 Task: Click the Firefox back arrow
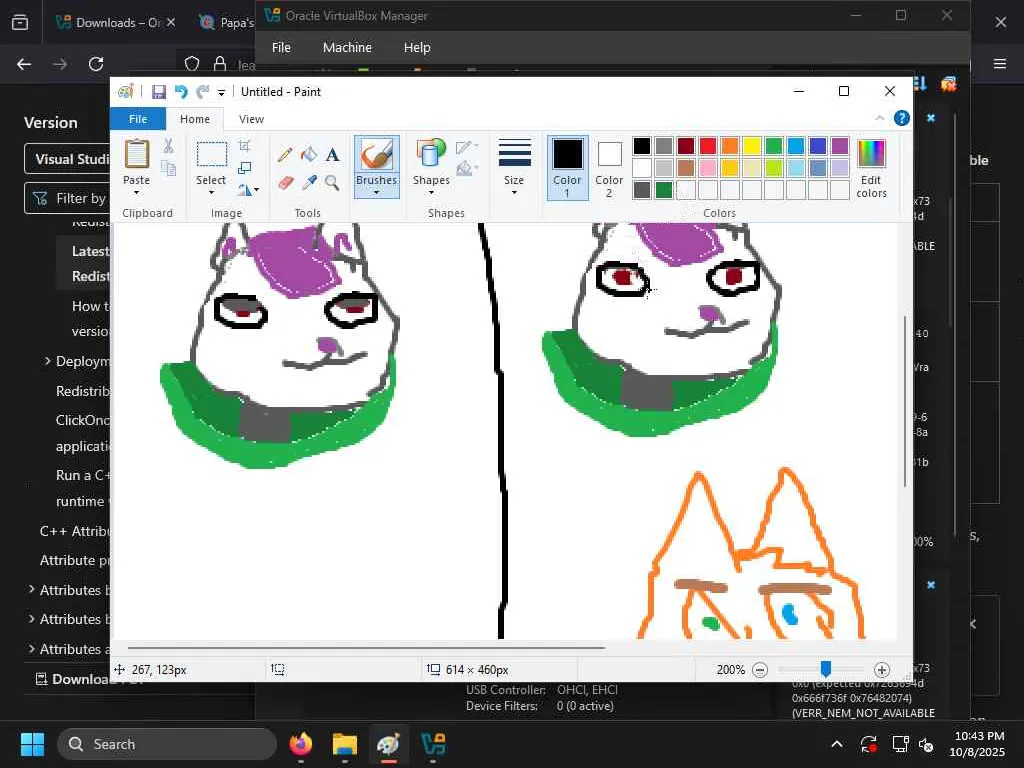pos(24,64)
